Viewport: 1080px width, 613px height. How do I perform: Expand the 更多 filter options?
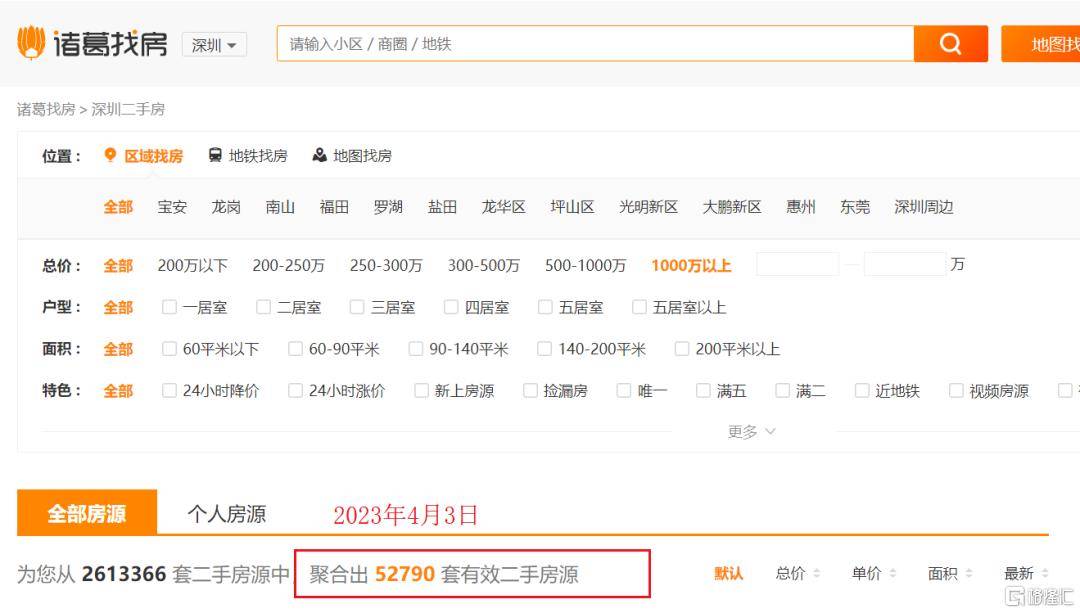click(751, 432)
